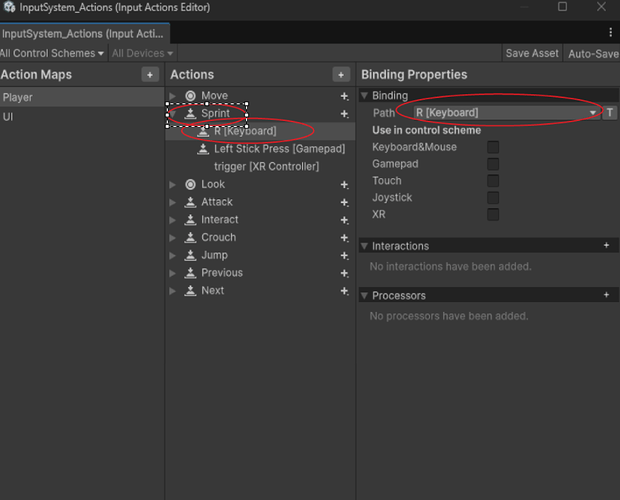This screenshot has width=620, height=500.
Task: Toggle text mode for binding path
Action: pos(610,113)
